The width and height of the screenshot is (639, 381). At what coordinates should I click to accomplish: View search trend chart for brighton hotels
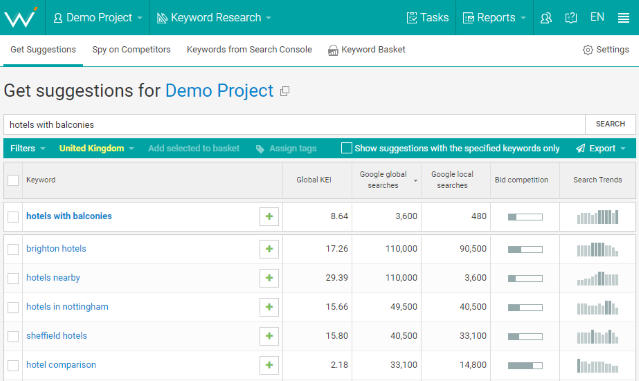597,249
